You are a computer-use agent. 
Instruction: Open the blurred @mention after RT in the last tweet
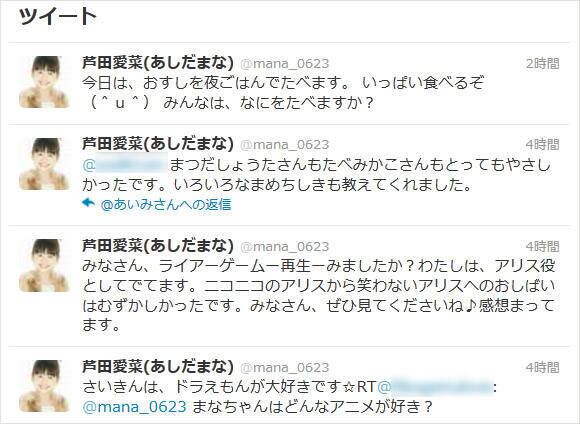click(x=435, y=387)
